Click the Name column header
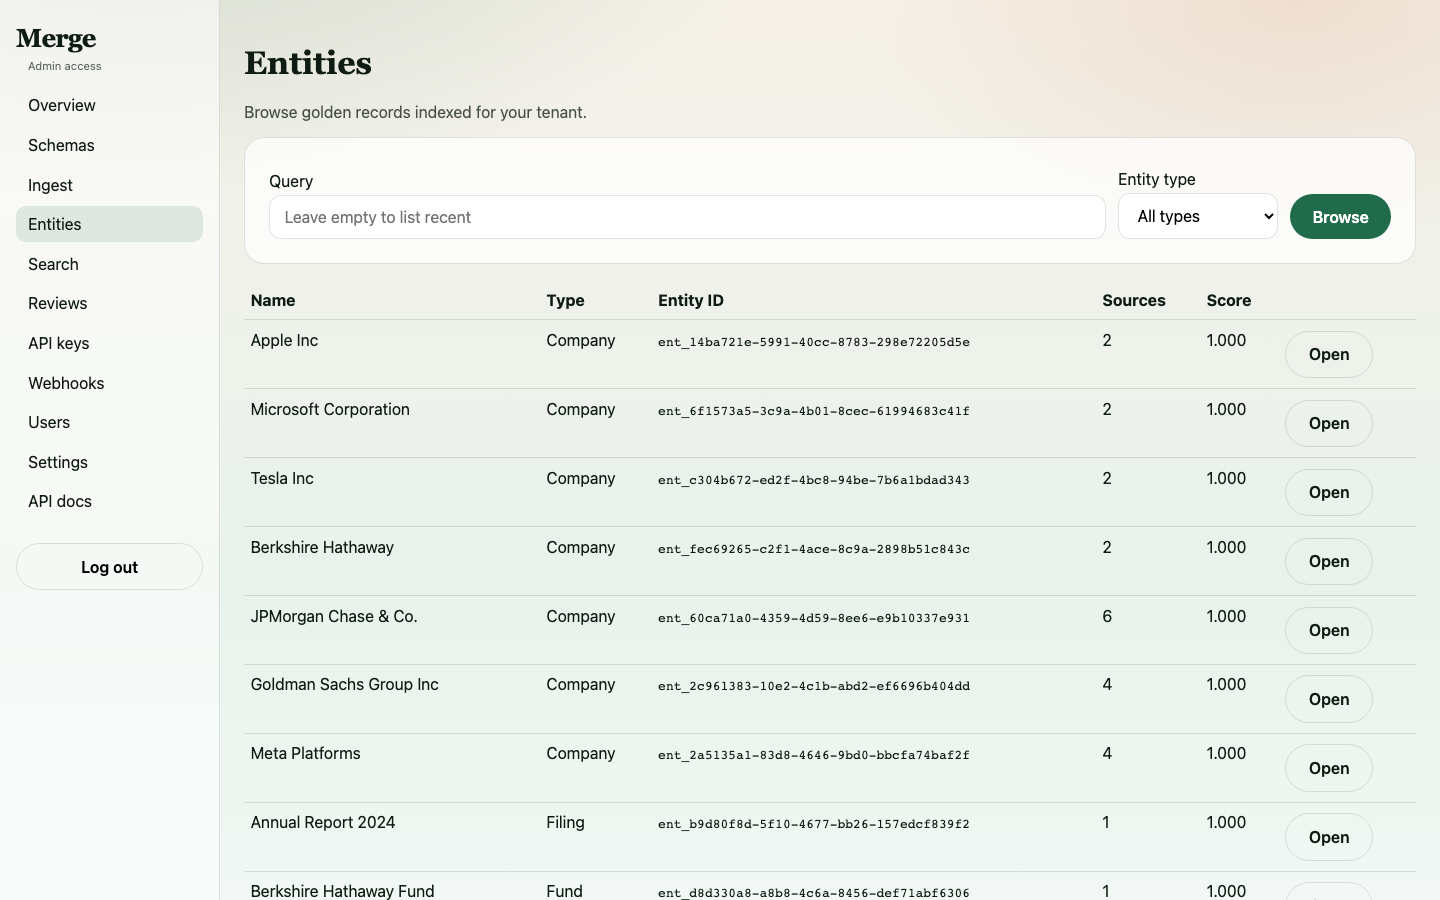Viewport: 1440px width, 900px height. tap(273, 300)
